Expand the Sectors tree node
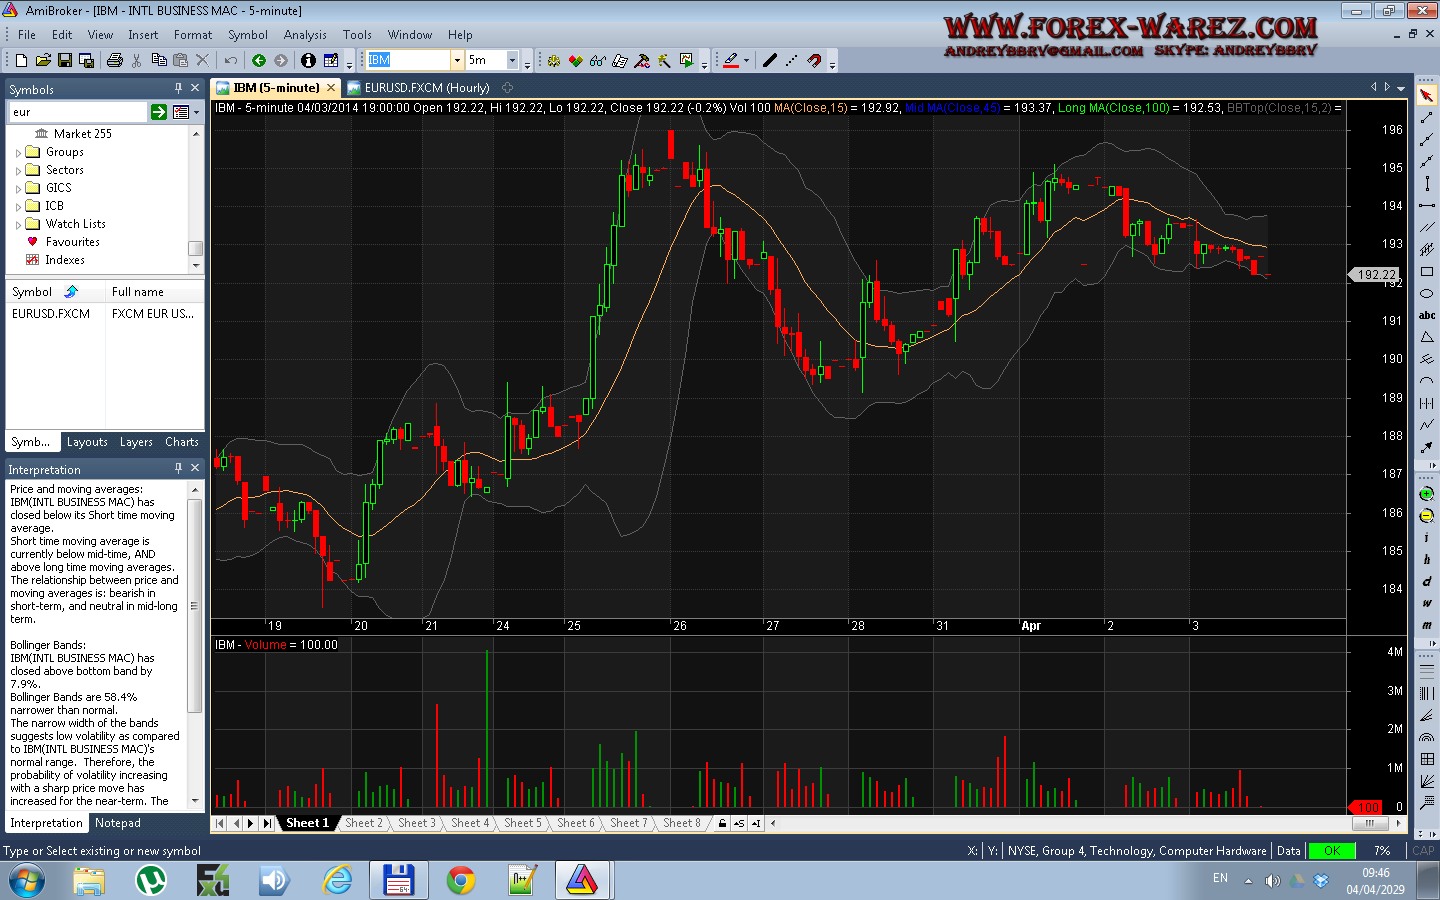 point(18,171)
